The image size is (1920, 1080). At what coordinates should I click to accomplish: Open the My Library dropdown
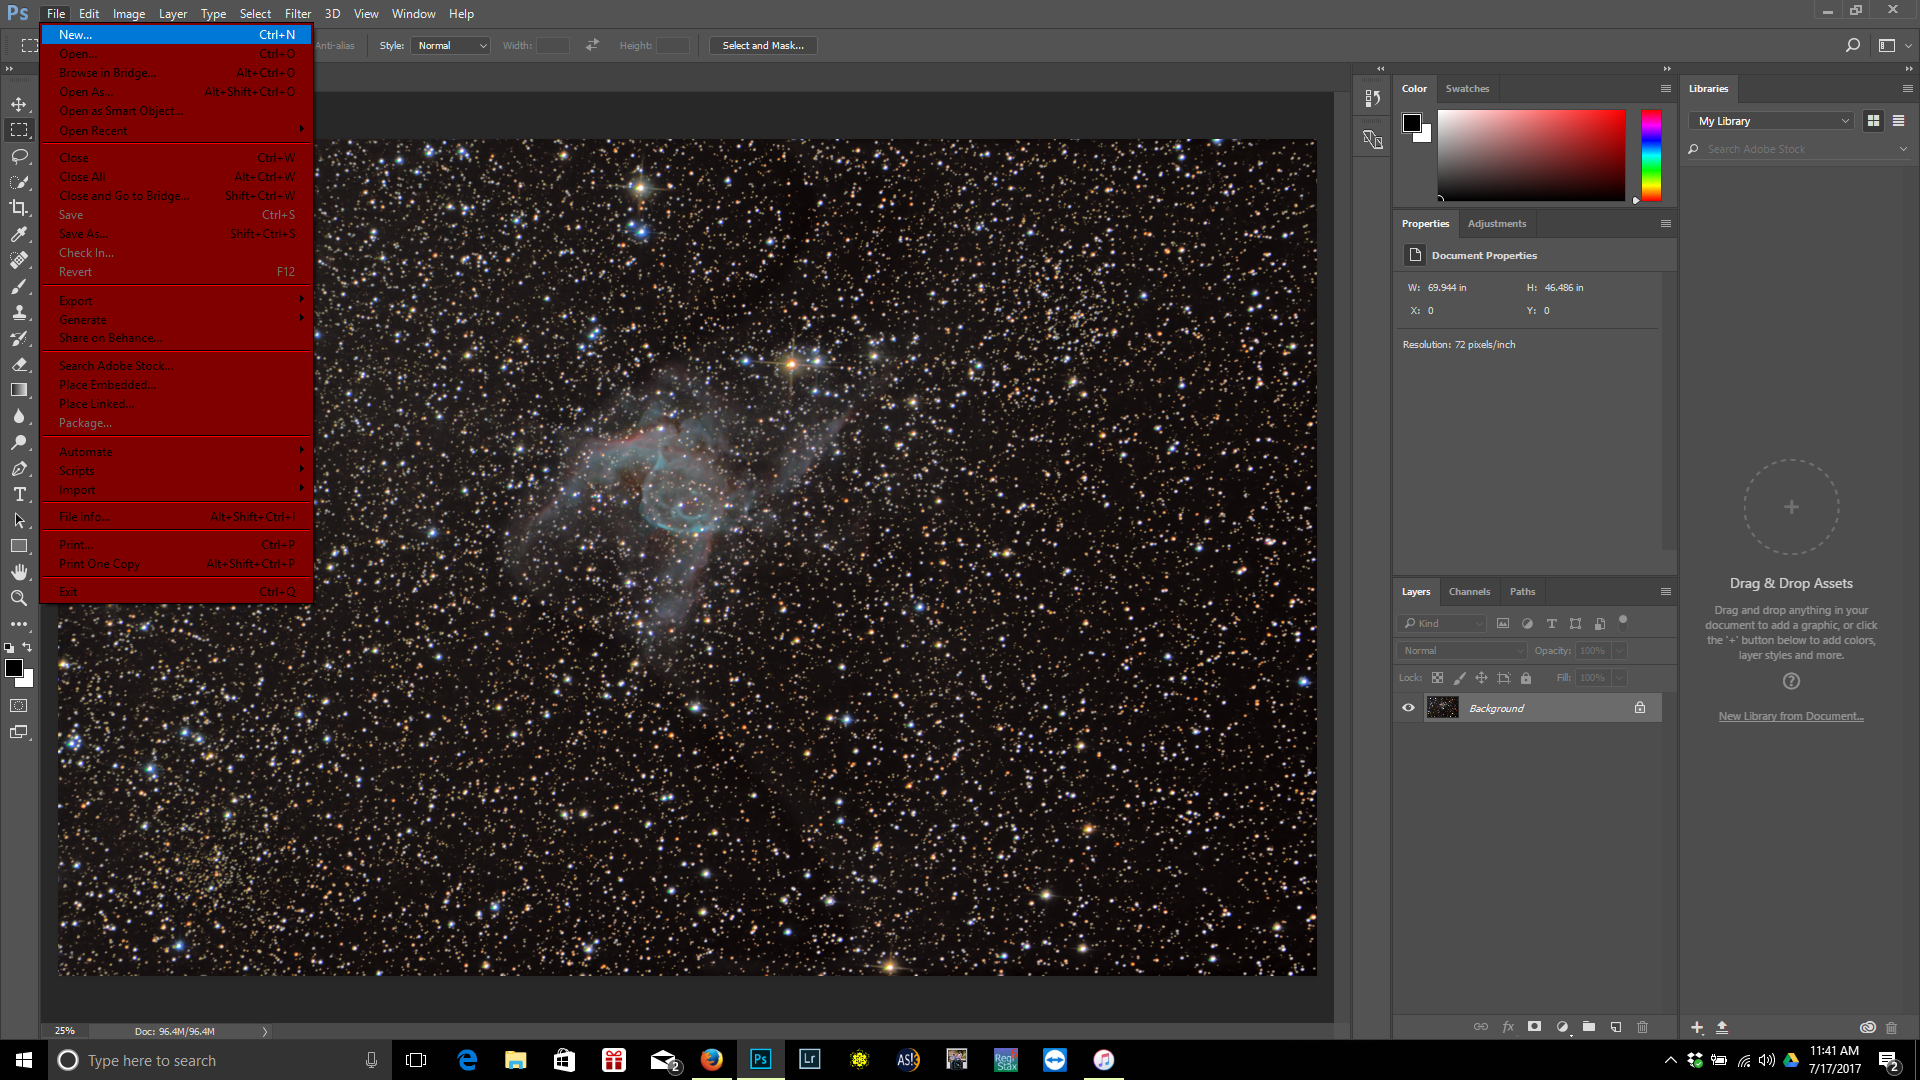coord(1773,121)
